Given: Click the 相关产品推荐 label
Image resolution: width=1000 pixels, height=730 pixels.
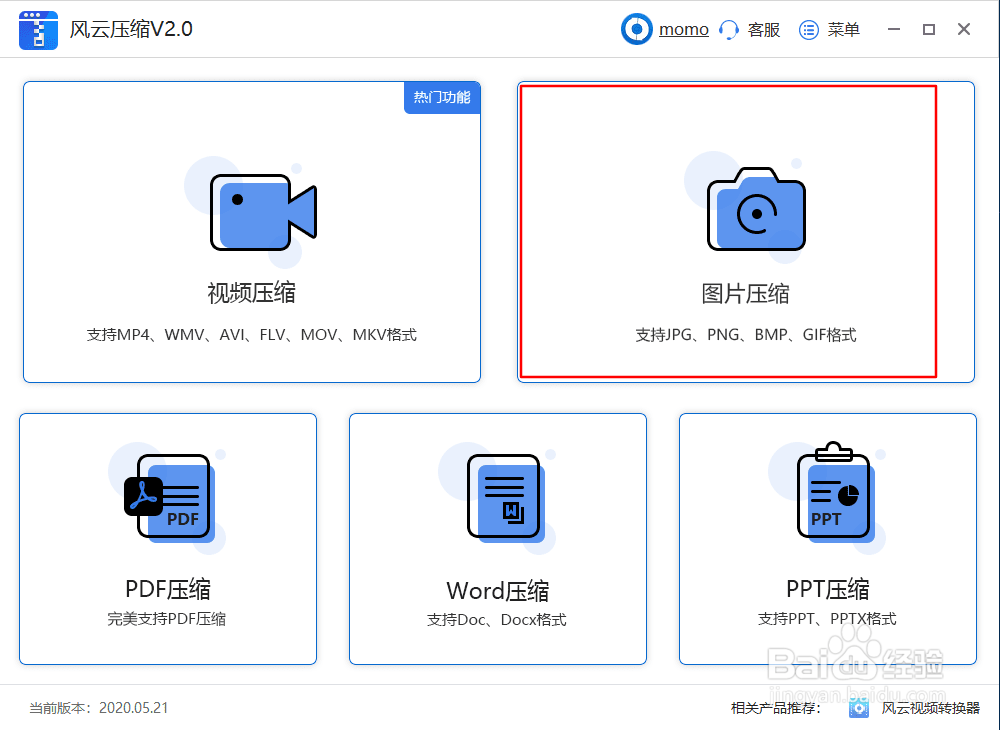Looking at the screenshot, I should (x=776, y=708).
